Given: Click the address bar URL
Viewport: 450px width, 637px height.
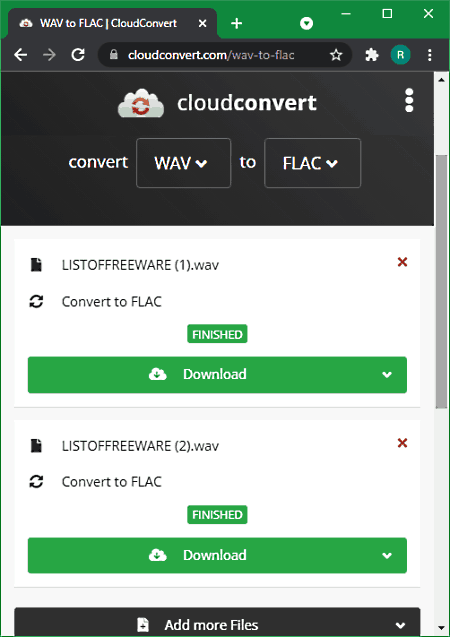Looking at the screenshot, I should (211, 55).
